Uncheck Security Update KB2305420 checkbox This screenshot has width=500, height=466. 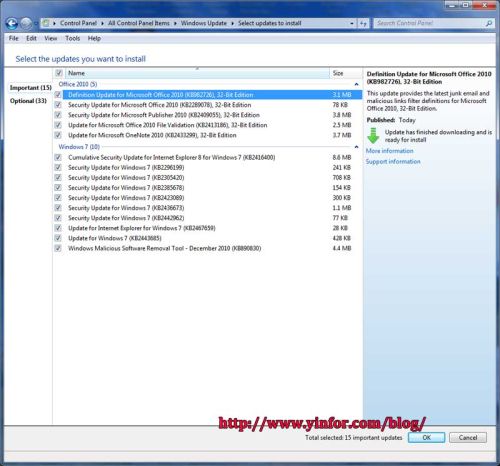58,178
